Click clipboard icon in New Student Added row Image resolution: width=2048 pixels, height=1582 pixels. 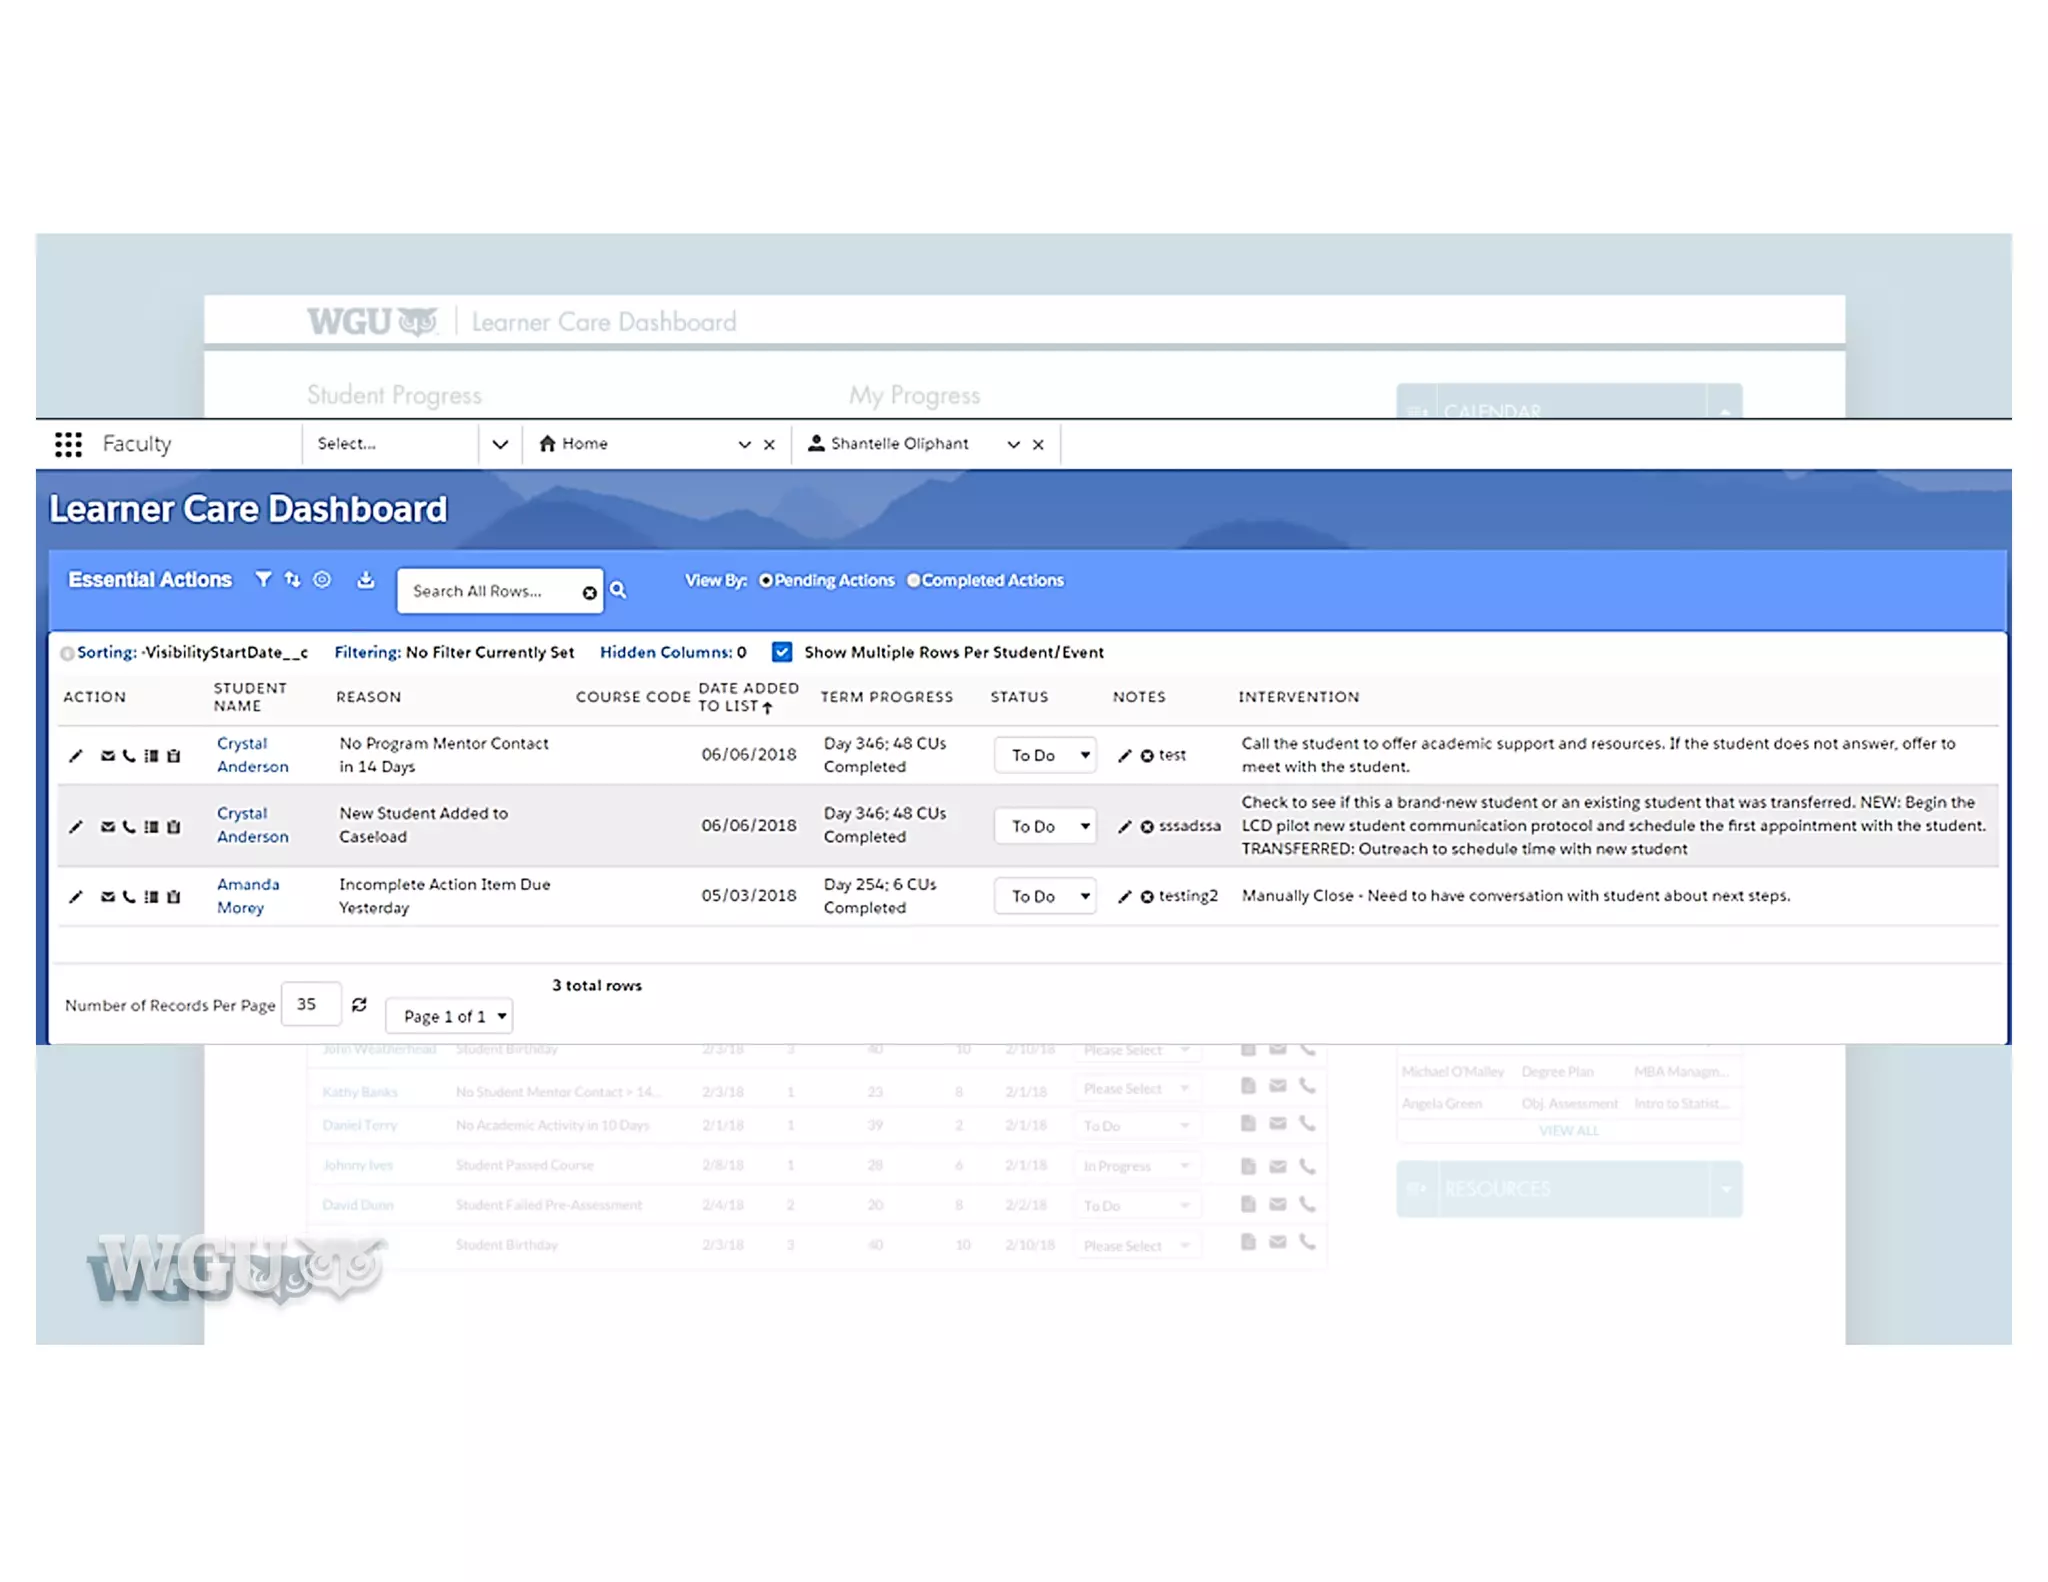coord(174,826)
